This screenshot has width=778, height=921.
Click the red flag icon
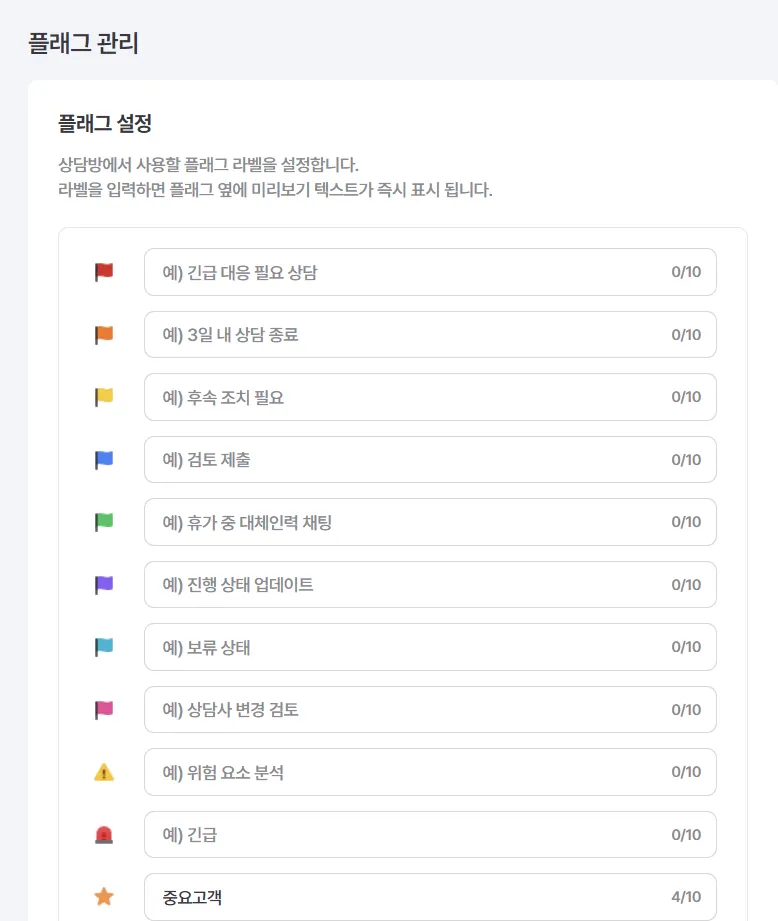[x=104, y=272]
